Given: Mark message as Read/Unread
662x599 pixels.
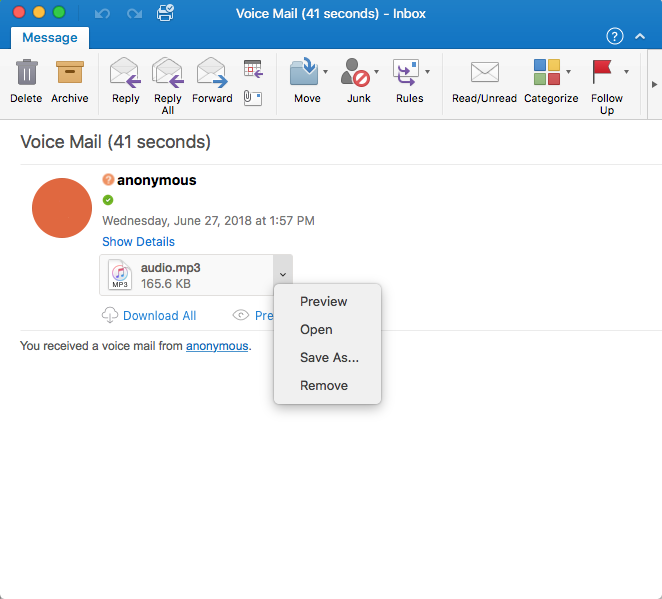Looking at the screenshot, I should pos(484,75).
